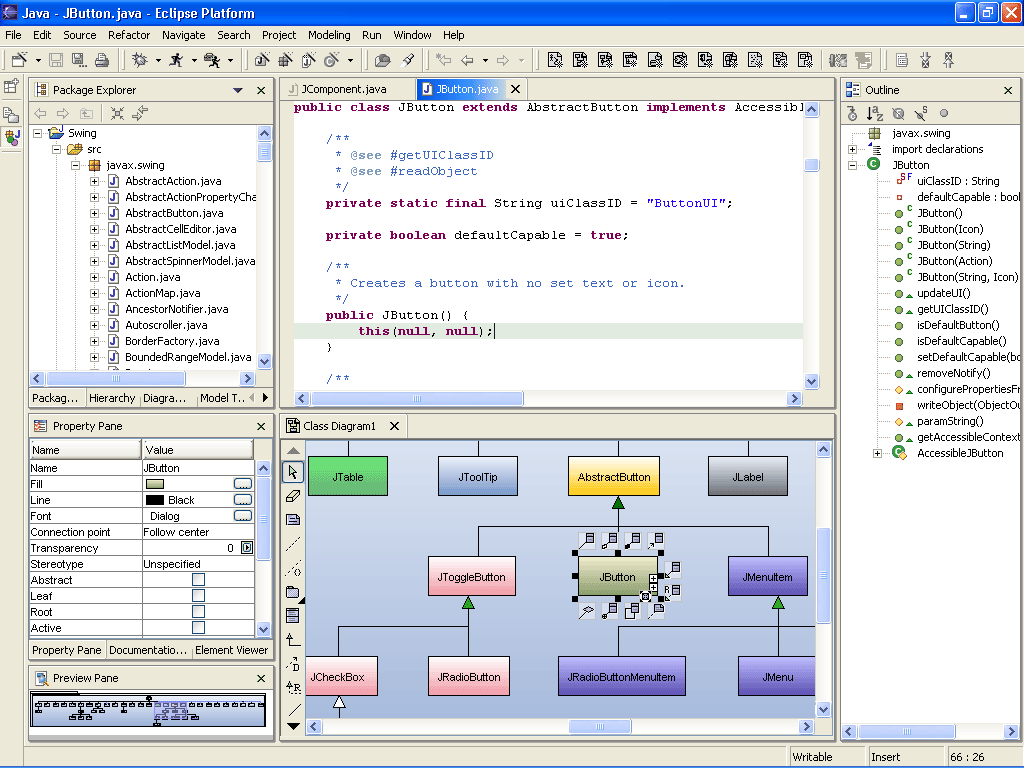
Task: Open the Transparency slider button
Action: (247, 548)
